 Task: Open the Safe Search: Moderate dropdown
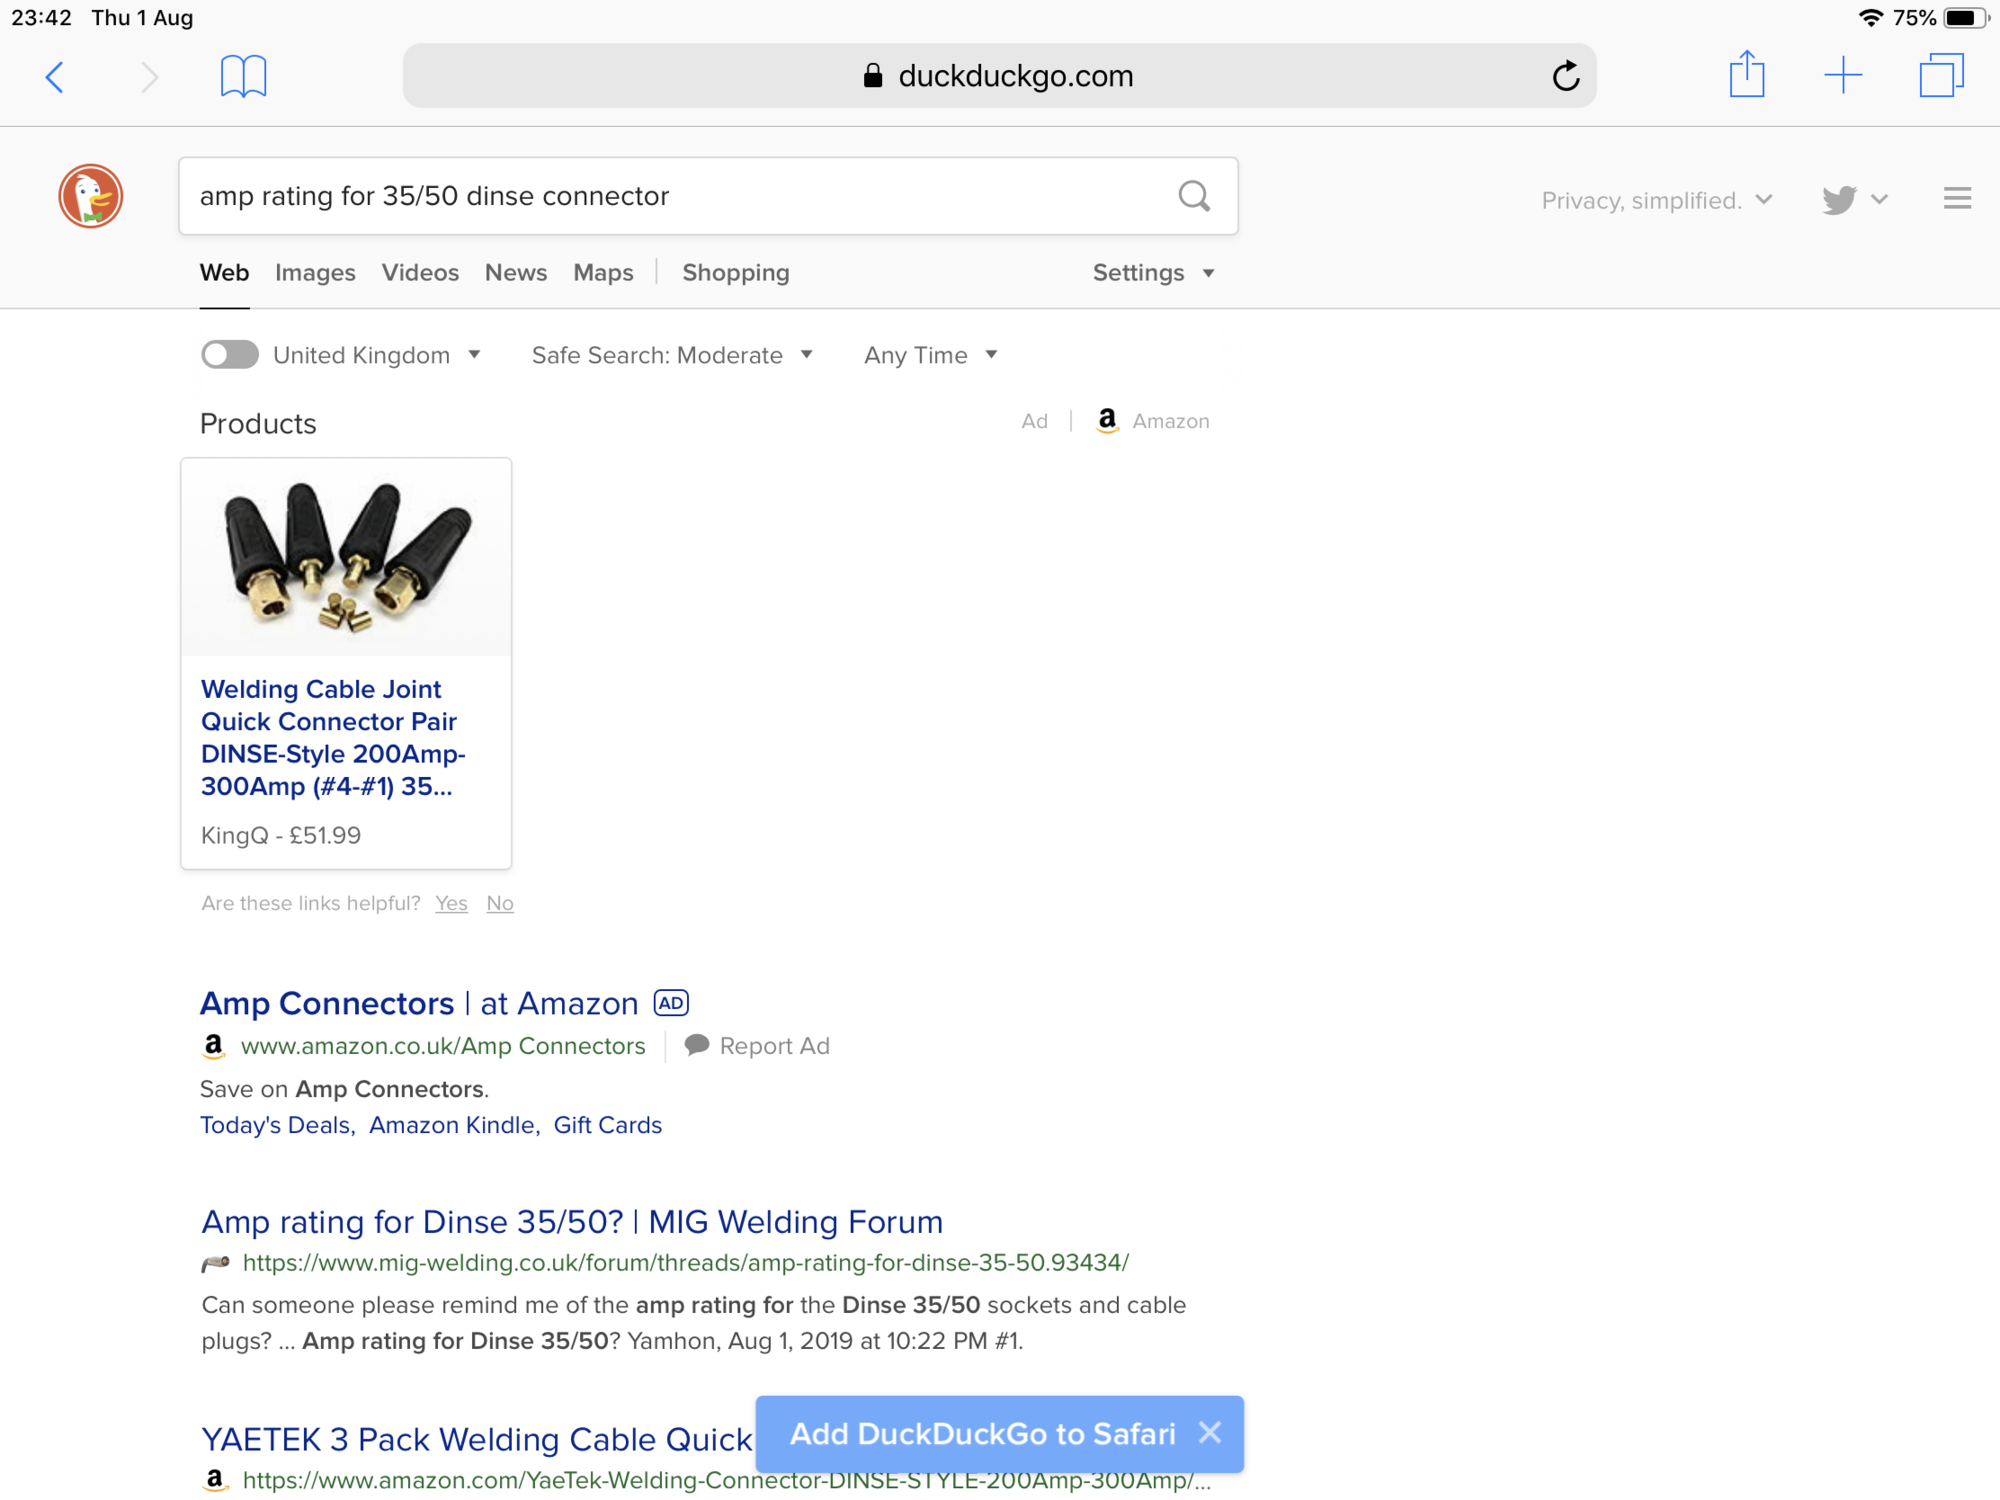[x=672, y=355]
